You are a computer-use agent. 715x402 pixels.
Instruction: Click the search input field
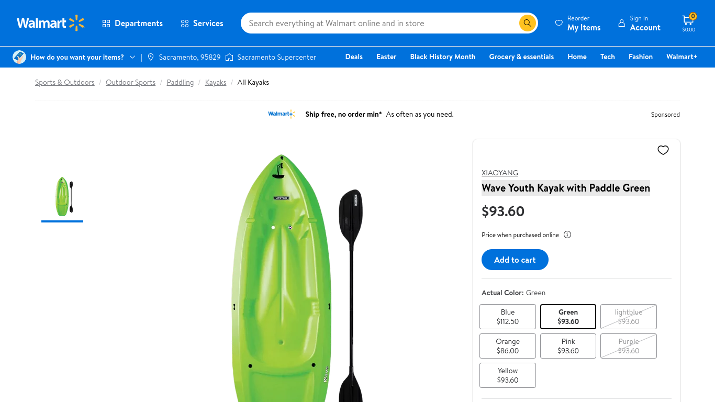pos(380,23)
